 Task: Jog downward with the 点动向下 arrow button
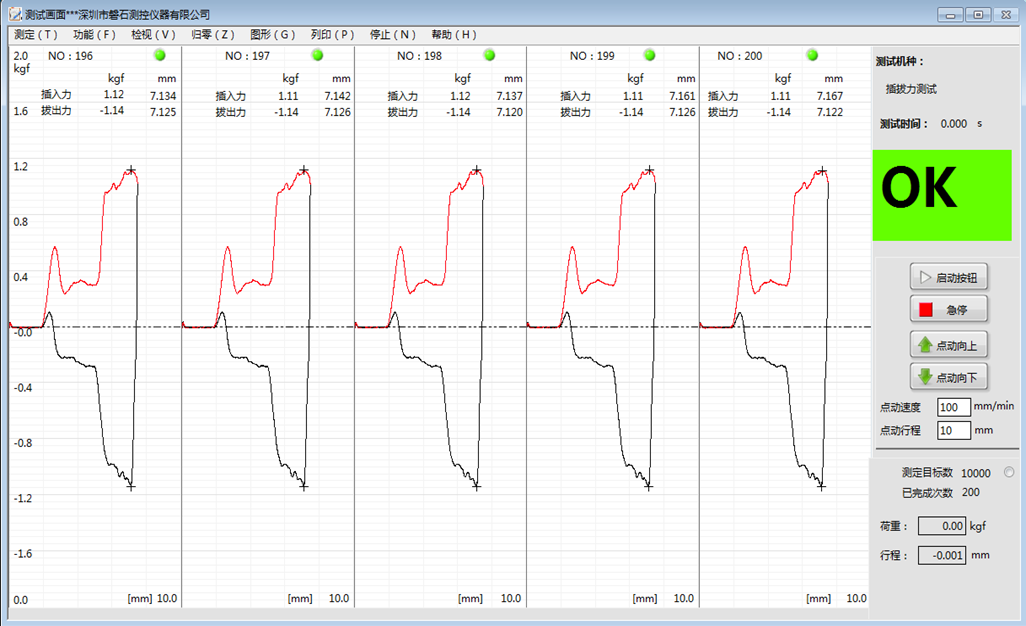[948, 377]
